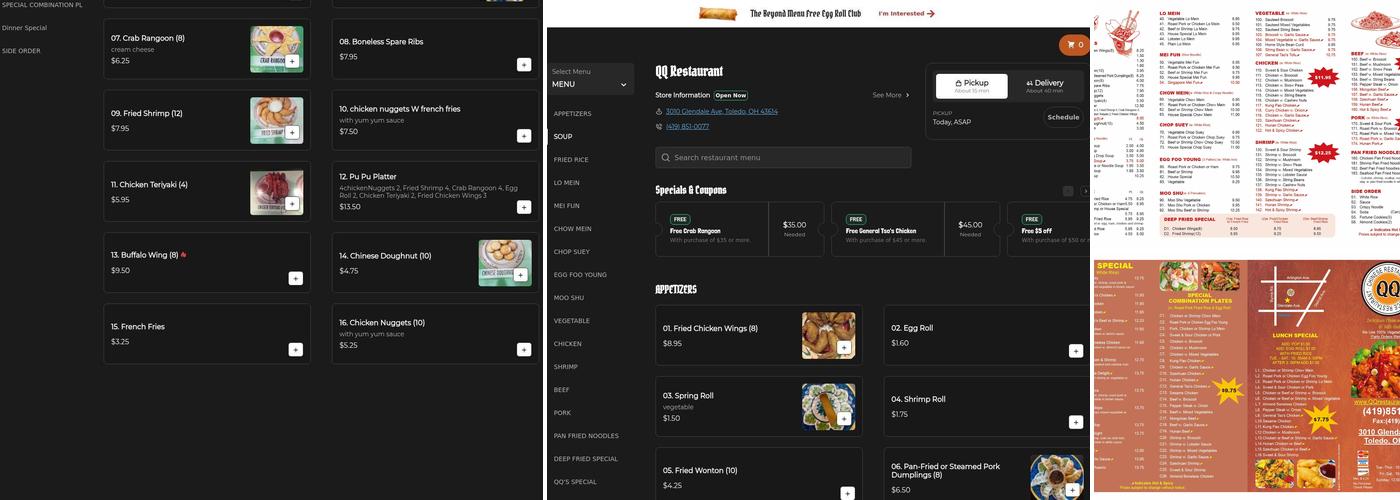Switch order type to Delivery
Image resolution: width=1400 pixels, height=500 pixels.
click(1044, 86)
